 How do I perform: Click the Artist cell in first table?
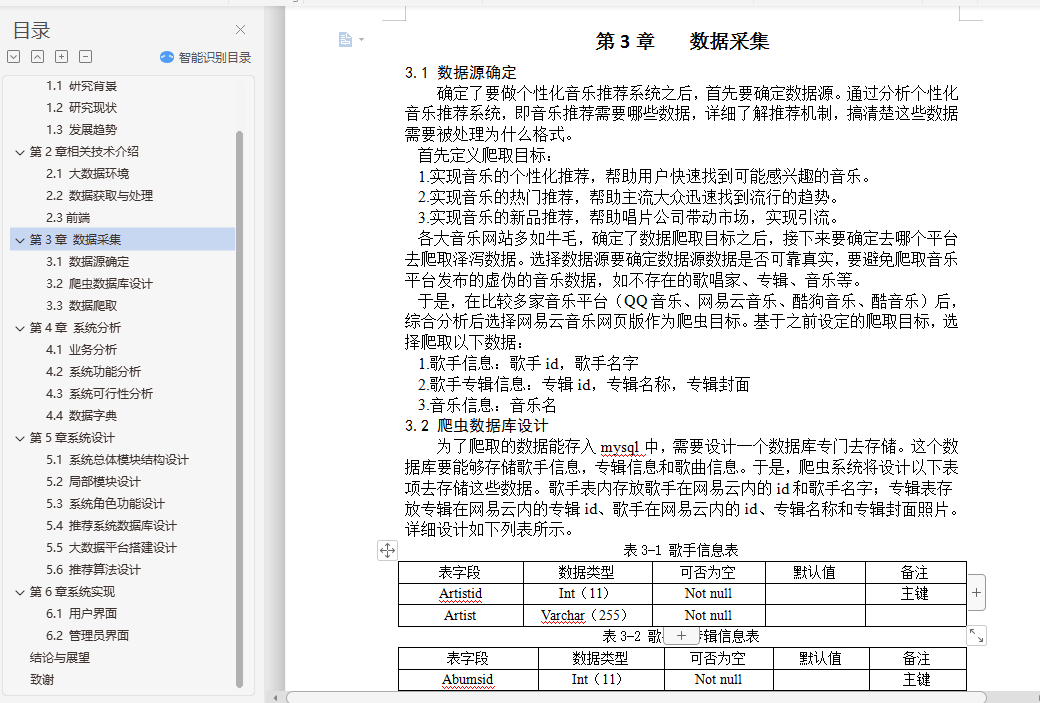pyautogui.click(x=460, y=615)
